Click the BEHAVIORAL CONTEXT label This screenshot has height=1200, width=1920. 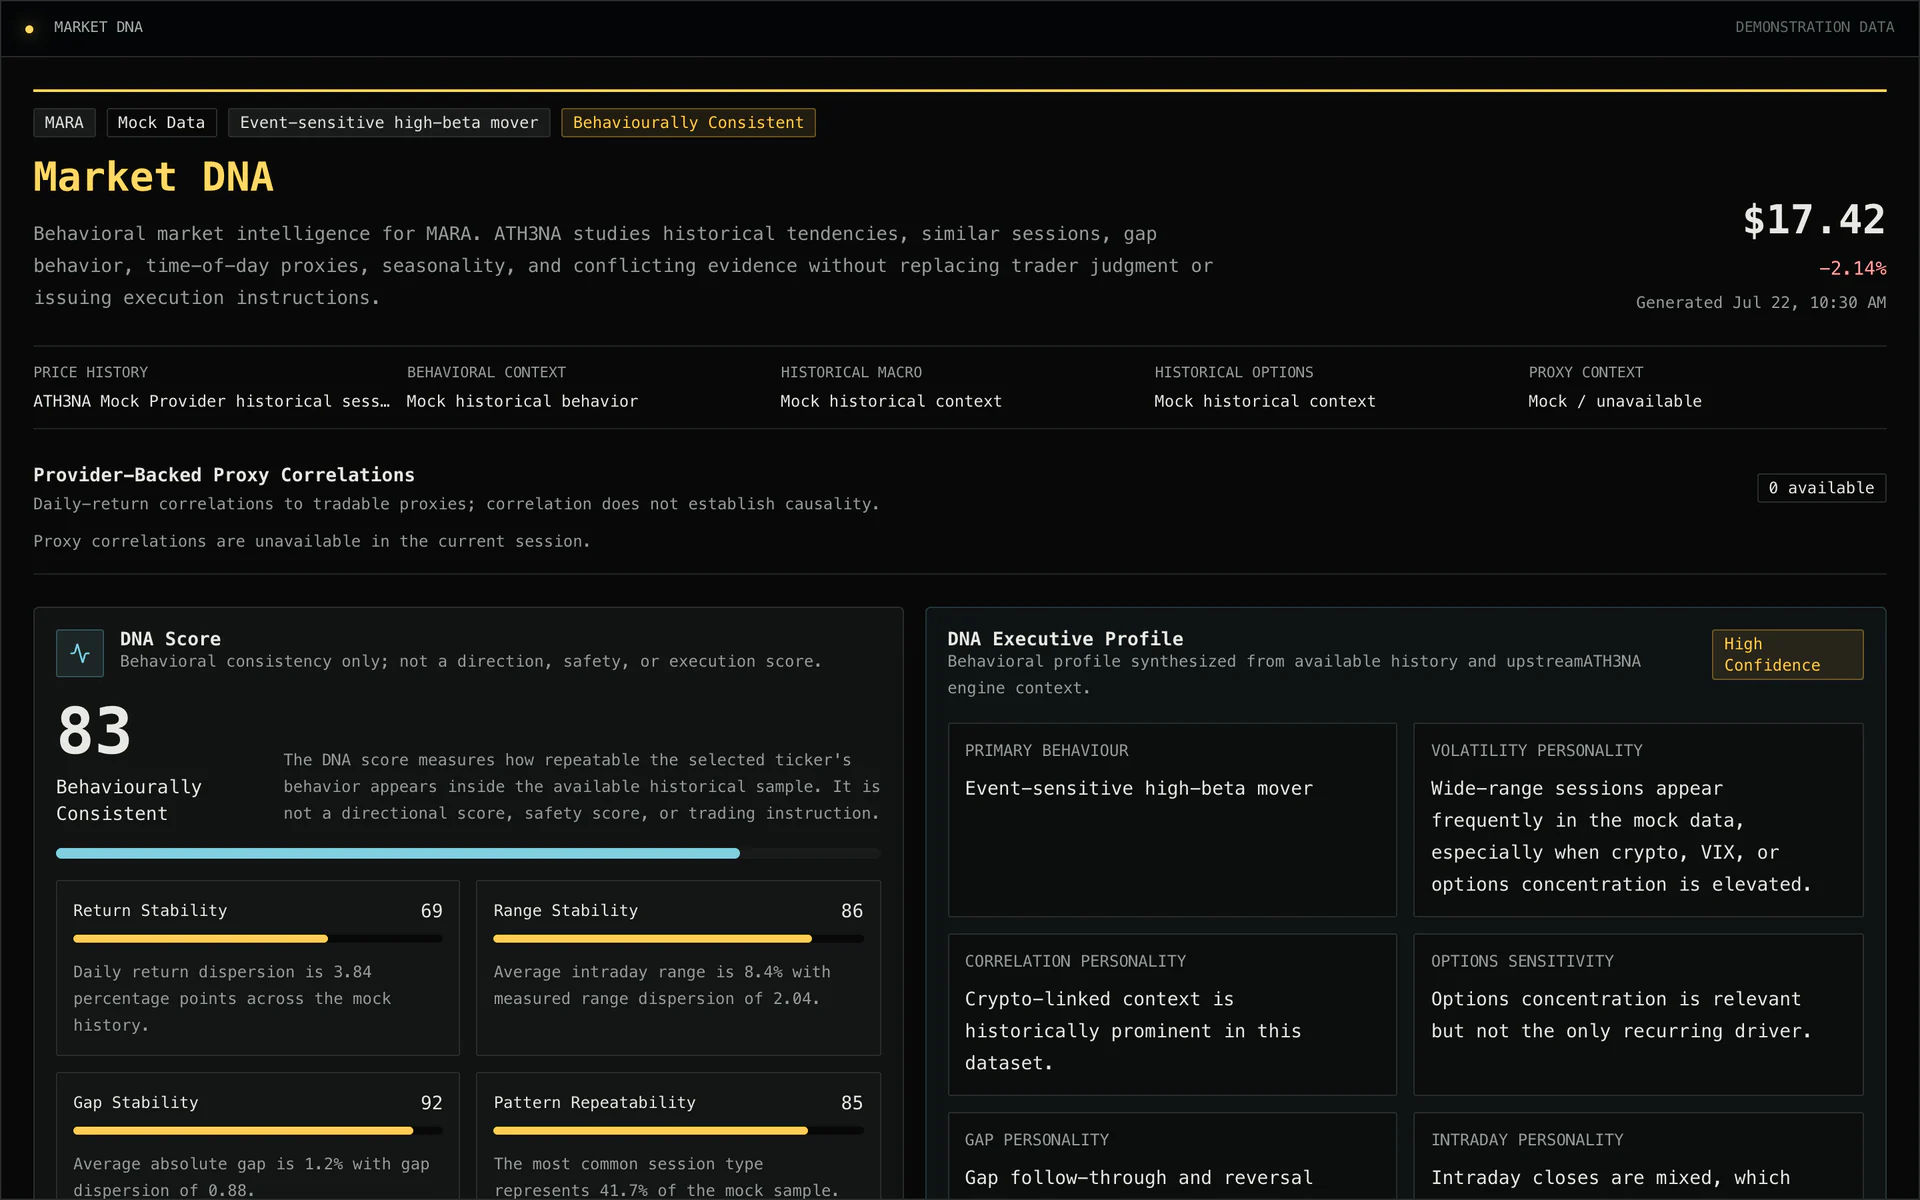[x=486, y=372]
